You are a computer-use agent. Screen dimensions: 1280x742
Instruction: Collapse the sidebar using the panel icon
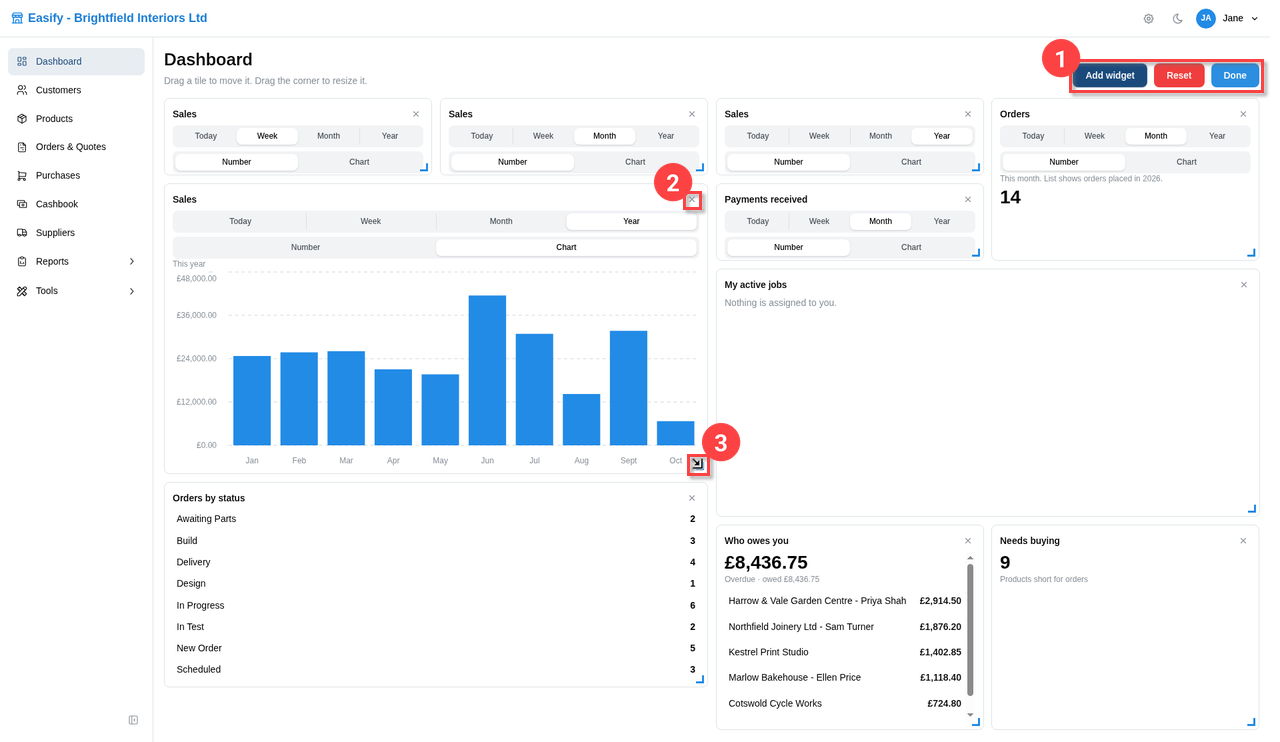(133, 720)
